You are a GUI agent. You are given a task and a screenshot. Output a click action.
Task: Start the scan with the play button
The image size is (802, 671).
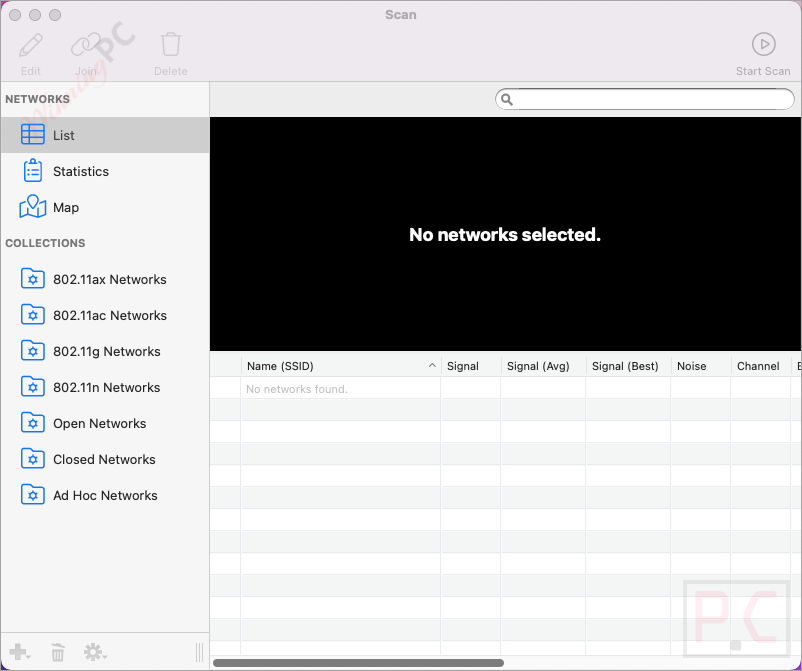tap(764, 44)
